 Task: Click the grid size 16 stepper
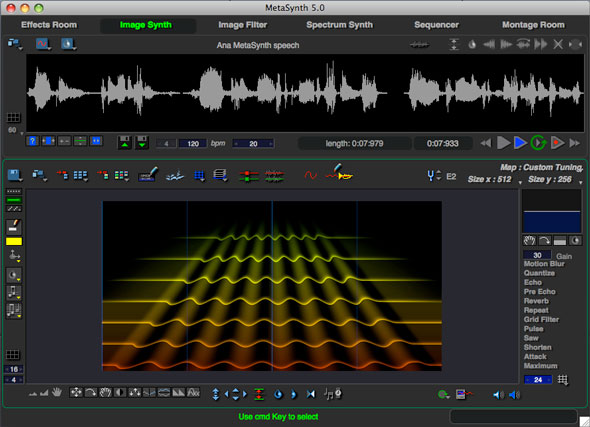pyautogui.click(x=14, y=369)
